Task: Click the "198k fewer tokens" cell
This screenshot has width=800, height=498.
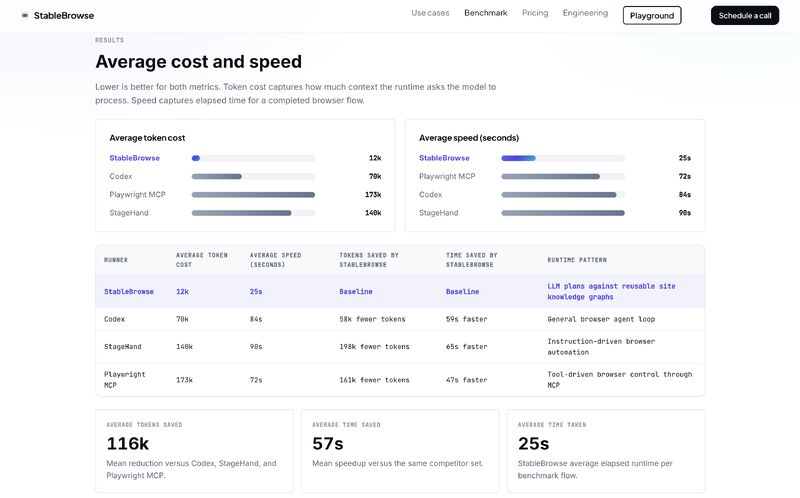Action: tap(374, 347)
